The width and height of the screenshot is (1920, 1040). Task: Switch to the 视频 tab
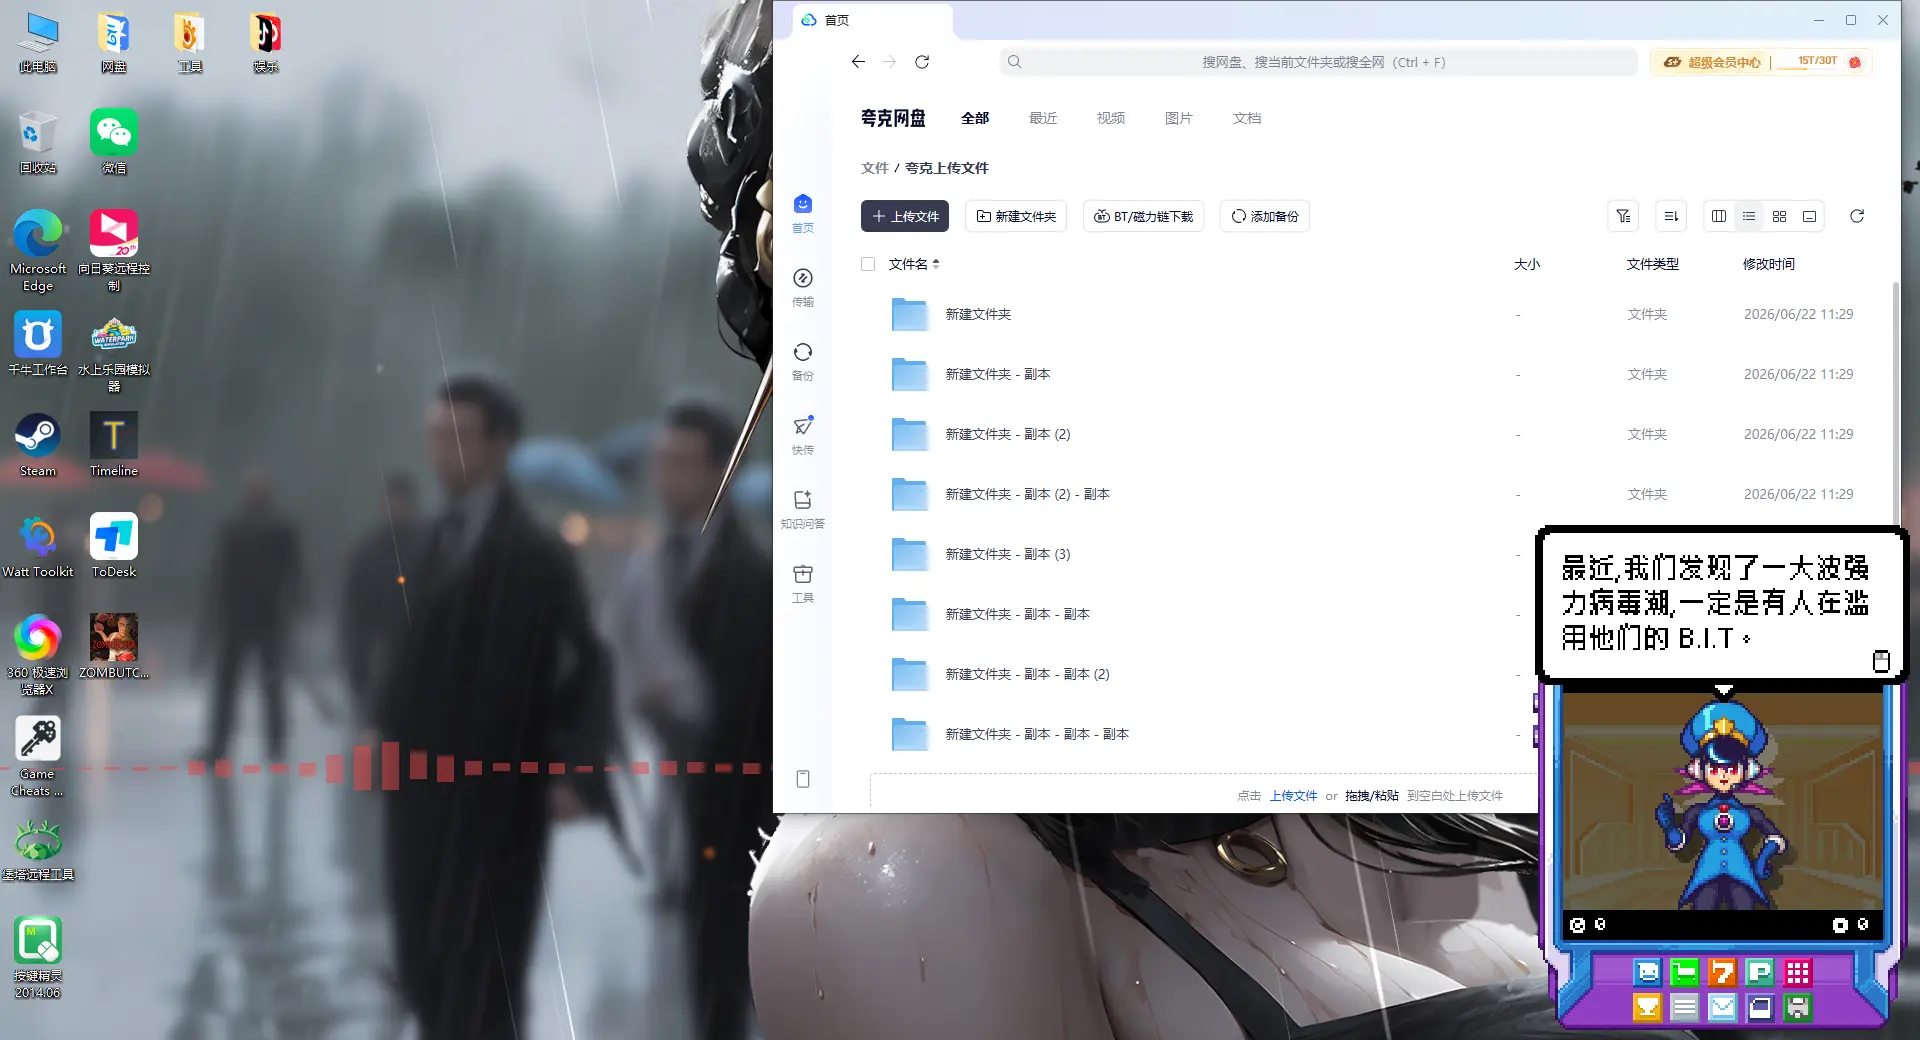click(1111, 118)
